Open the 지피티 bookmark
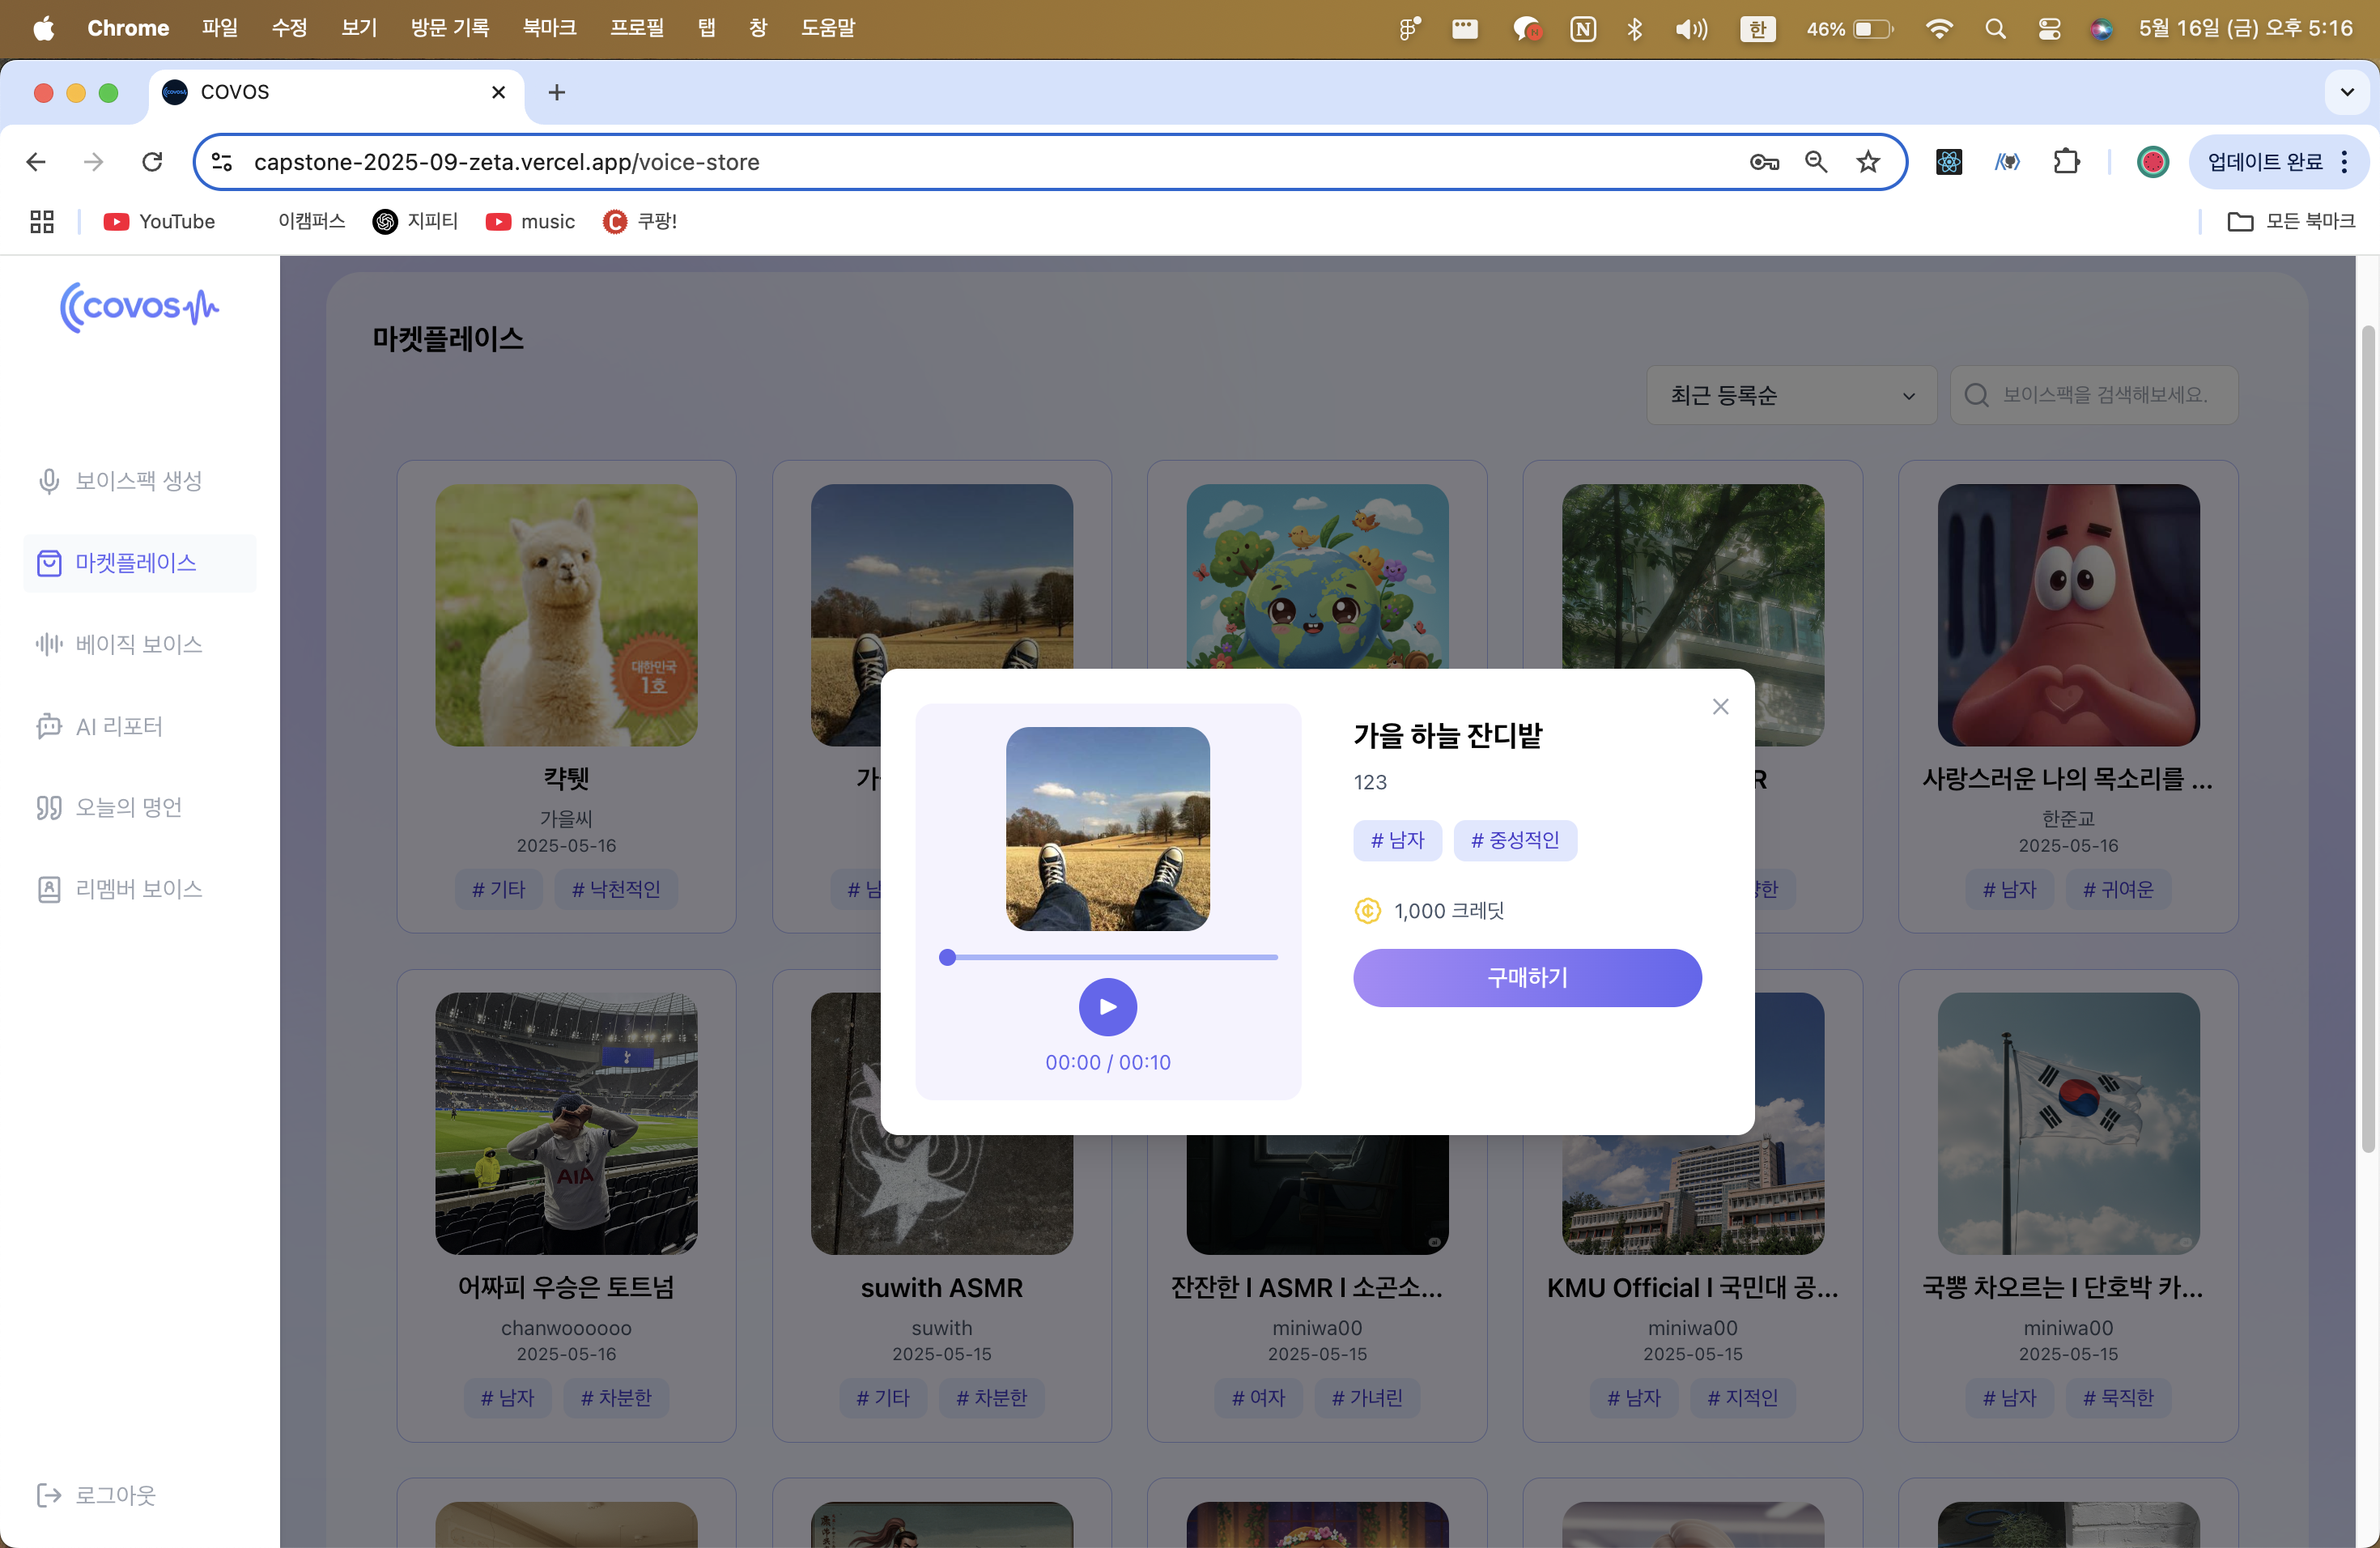This screenshot has width=2380, height=1548. click(415, 221)
